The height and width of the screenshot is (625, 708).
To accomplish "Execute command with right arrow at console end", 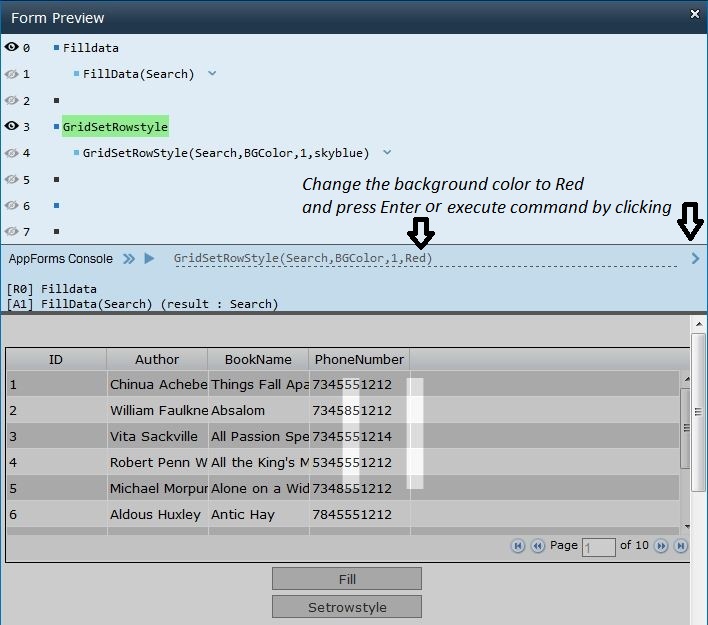I will [x=695, y=258].
